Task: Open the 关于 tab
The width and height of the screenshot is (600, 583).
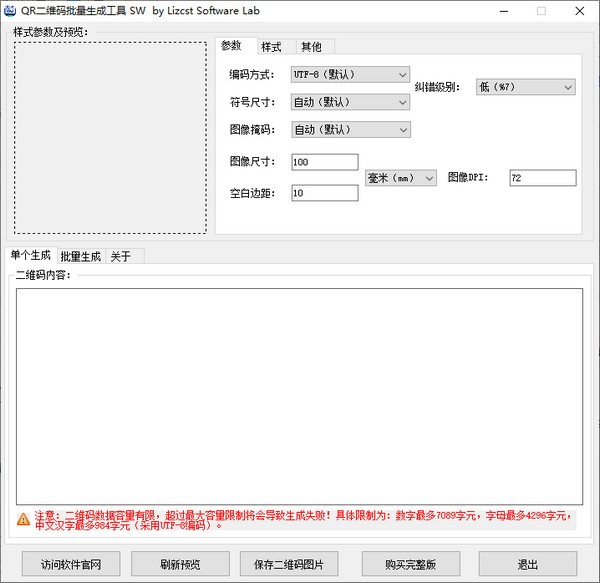Action: (121, 256)
